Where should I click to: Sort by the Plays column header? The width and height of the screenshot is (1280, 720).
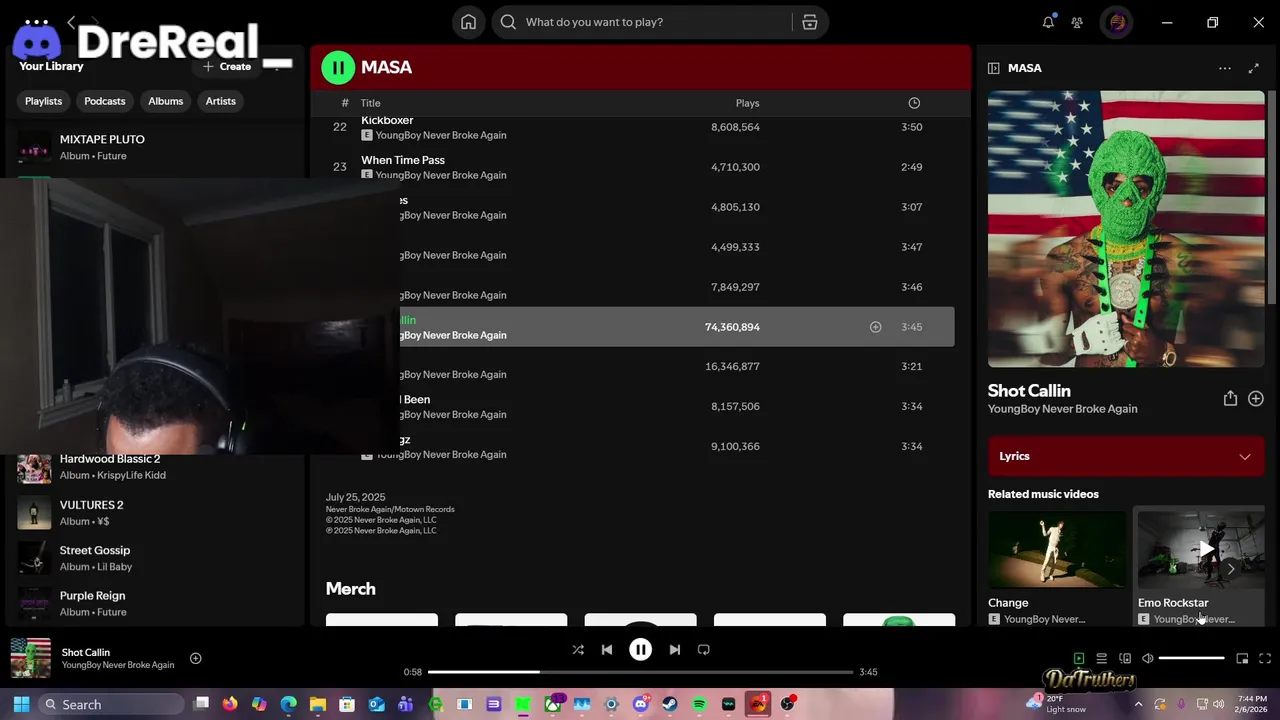coord(747,103)
